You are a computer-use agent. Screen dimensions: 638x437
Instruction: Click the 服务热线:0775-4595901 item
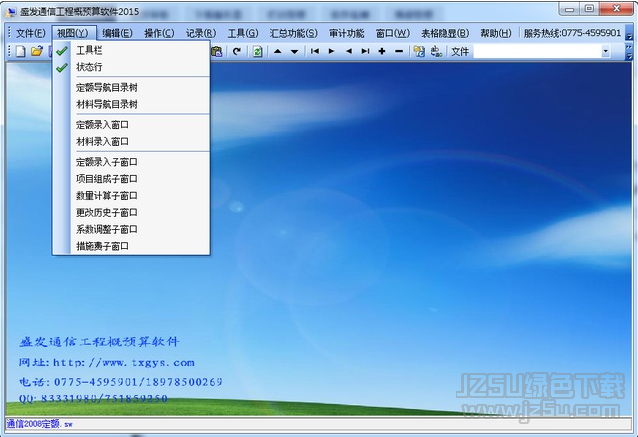click(x=572, y=33)
